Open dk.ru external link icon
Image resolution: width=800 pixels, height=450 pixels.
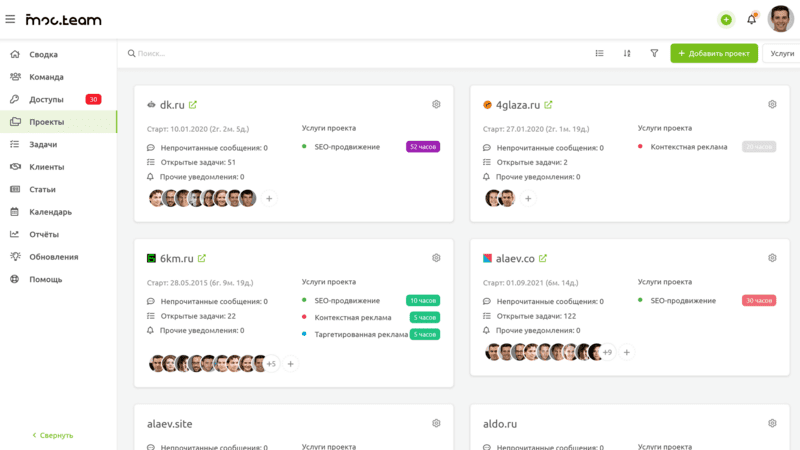coord(192,105)
